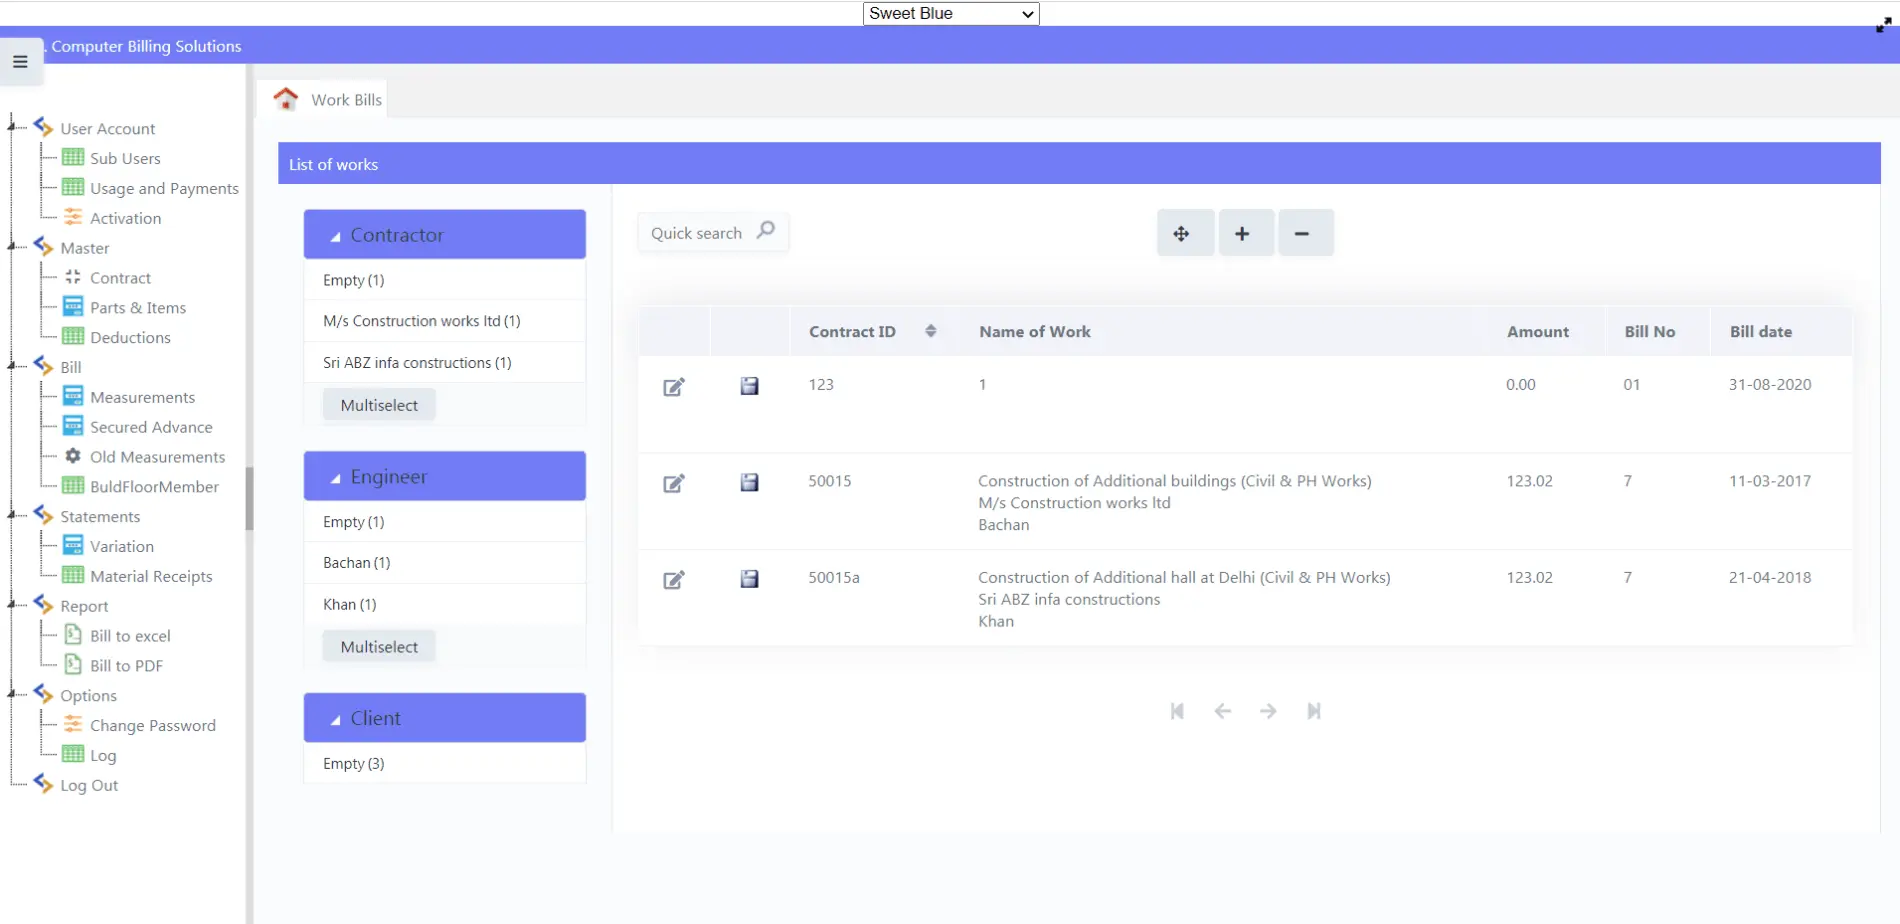Collapse the Client filter panel
This screenshot has height=924, width=1900.
336,720
